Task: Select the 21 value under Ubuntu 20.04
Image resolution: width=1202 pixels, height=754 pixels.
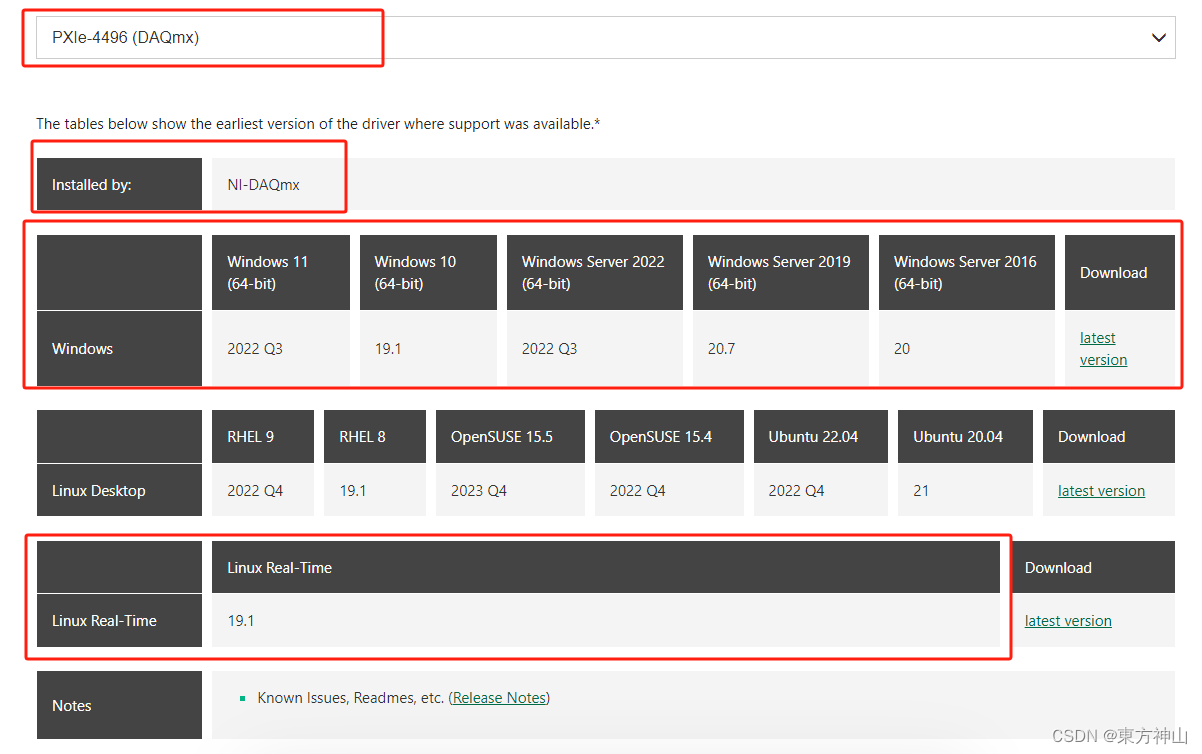Action: (921, 491)
